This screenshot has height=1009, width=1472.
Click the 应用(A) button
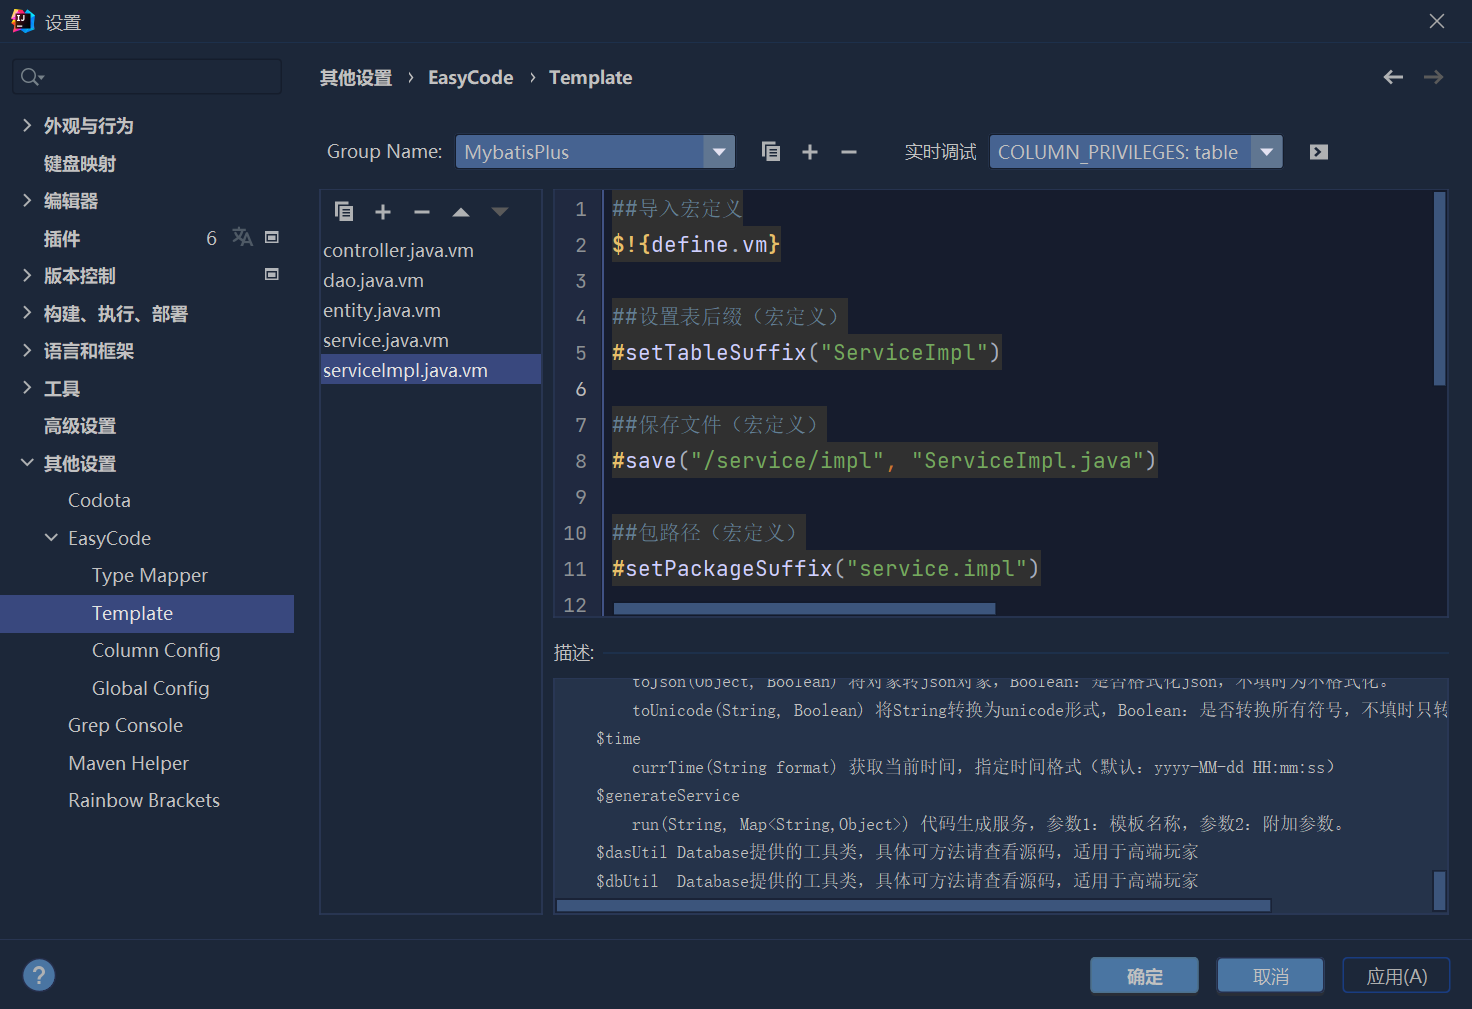(x=1396, y=976)
